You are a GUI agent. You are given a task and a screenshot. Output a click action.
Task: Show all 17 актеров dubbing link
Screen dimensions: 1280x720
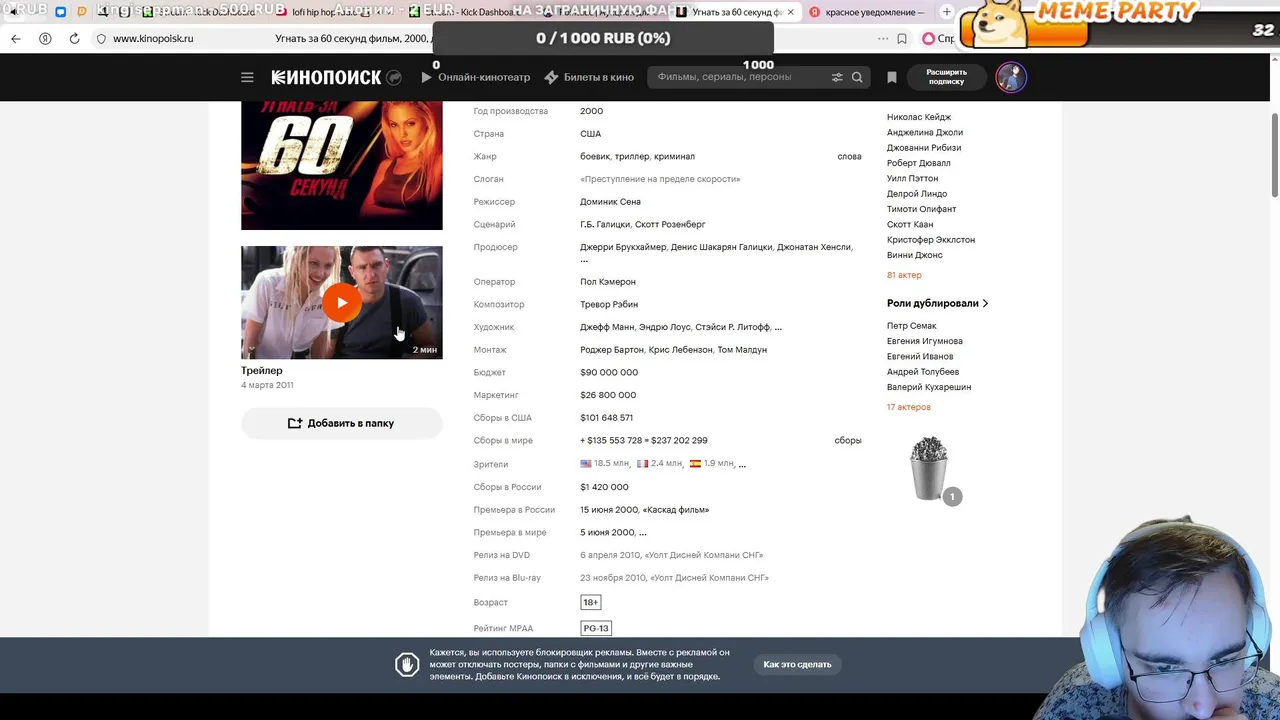tap(909, 407)
